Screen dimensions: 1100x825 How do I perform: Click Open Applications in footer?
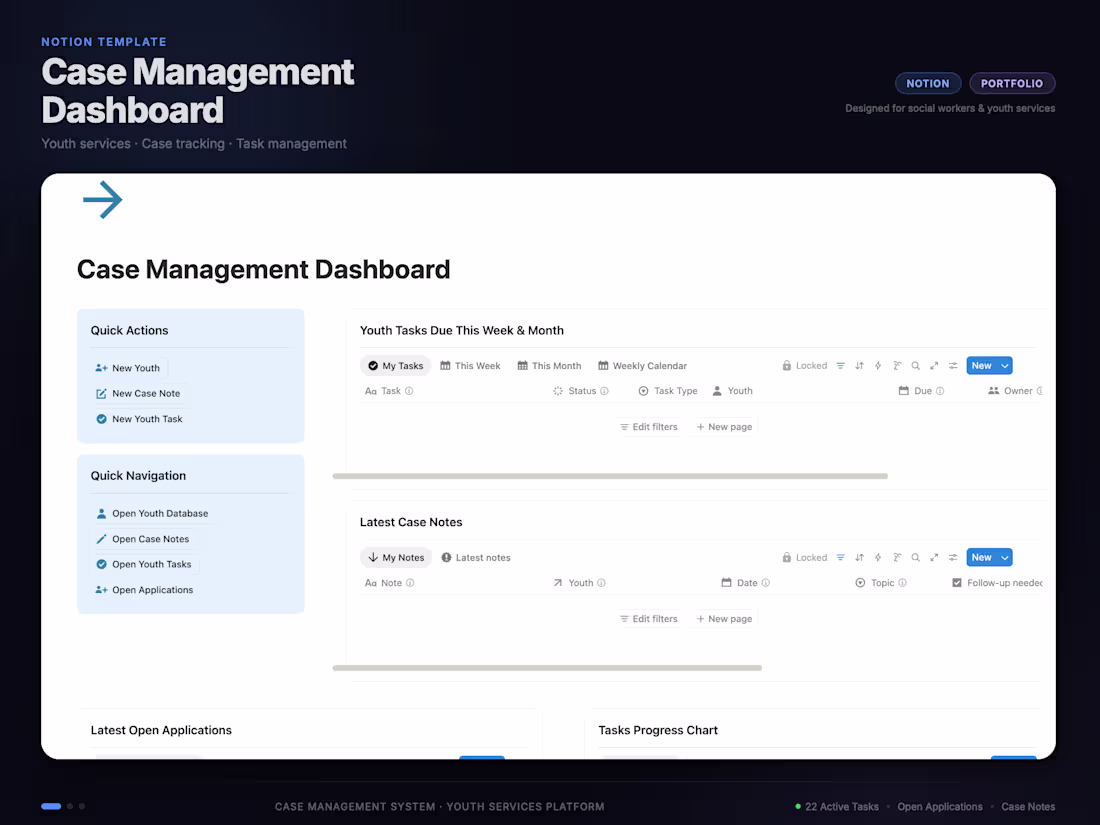tap(940, 807)
